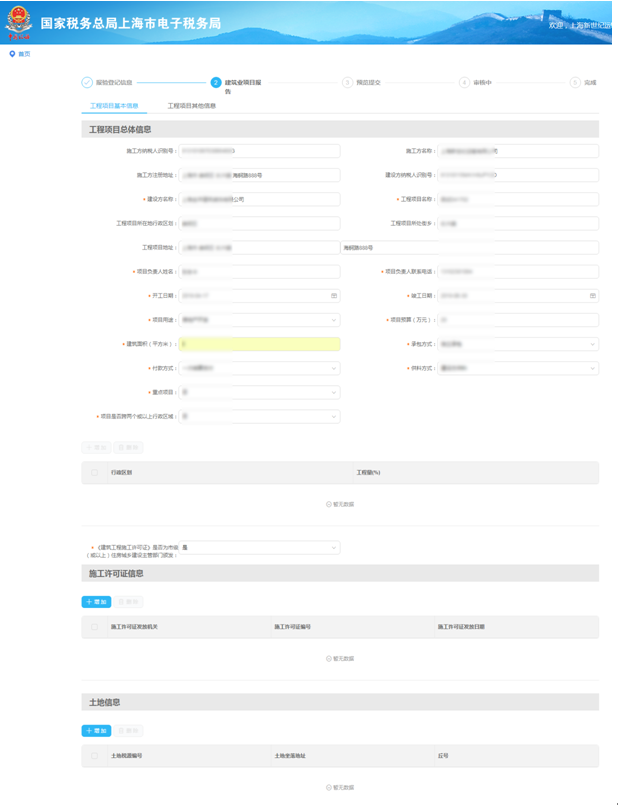Check select-all box in 土地信息 table header
Image resolution: width=632 pixels, height=805 pixels.
[95, 756]
